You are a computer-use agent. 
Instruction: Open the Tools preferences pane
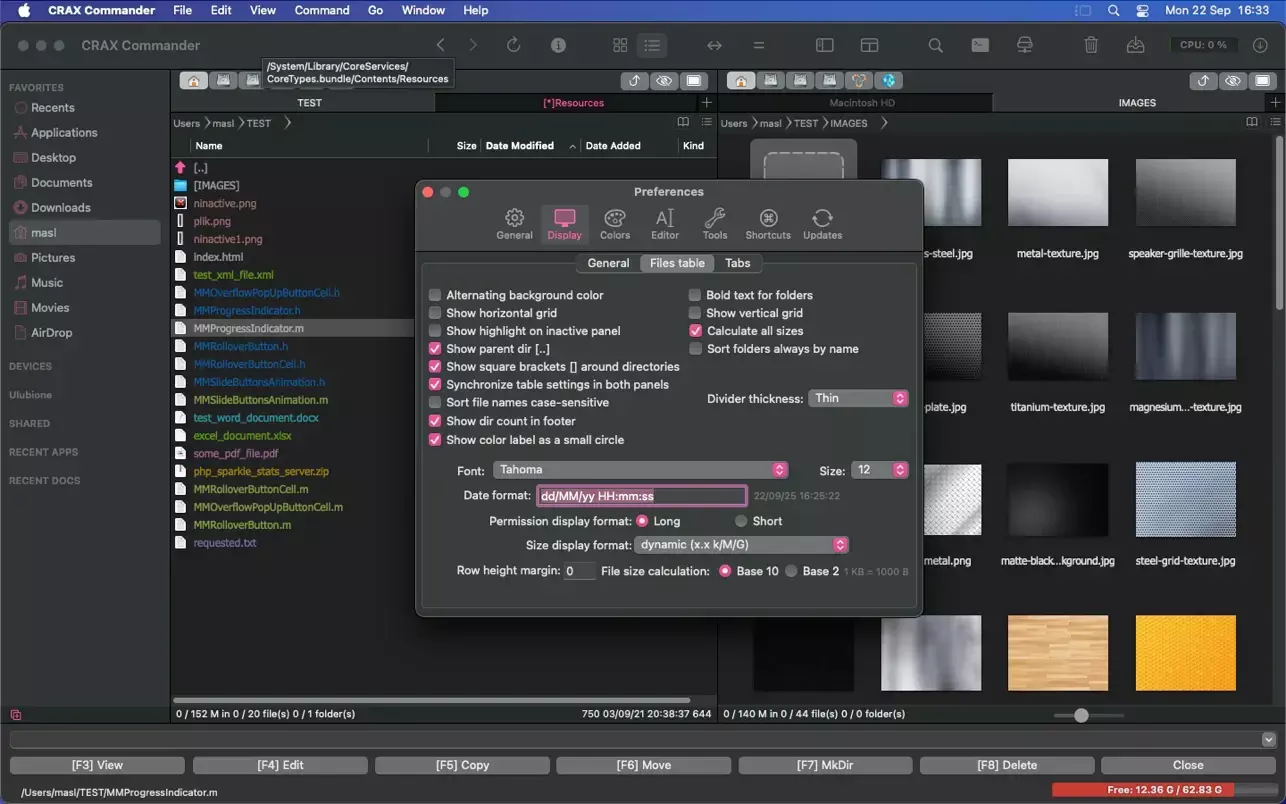click(714, 224)
